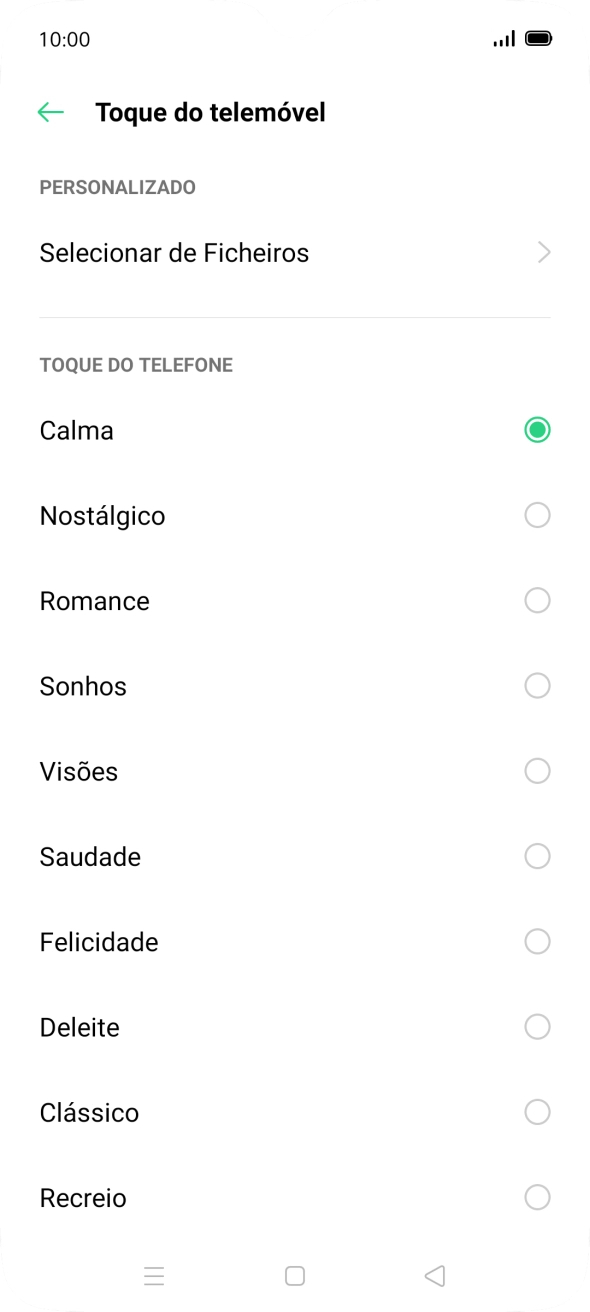
Task: Expand Selecionar de Ficheiros with the chevron
Action: tap(543, 253)
